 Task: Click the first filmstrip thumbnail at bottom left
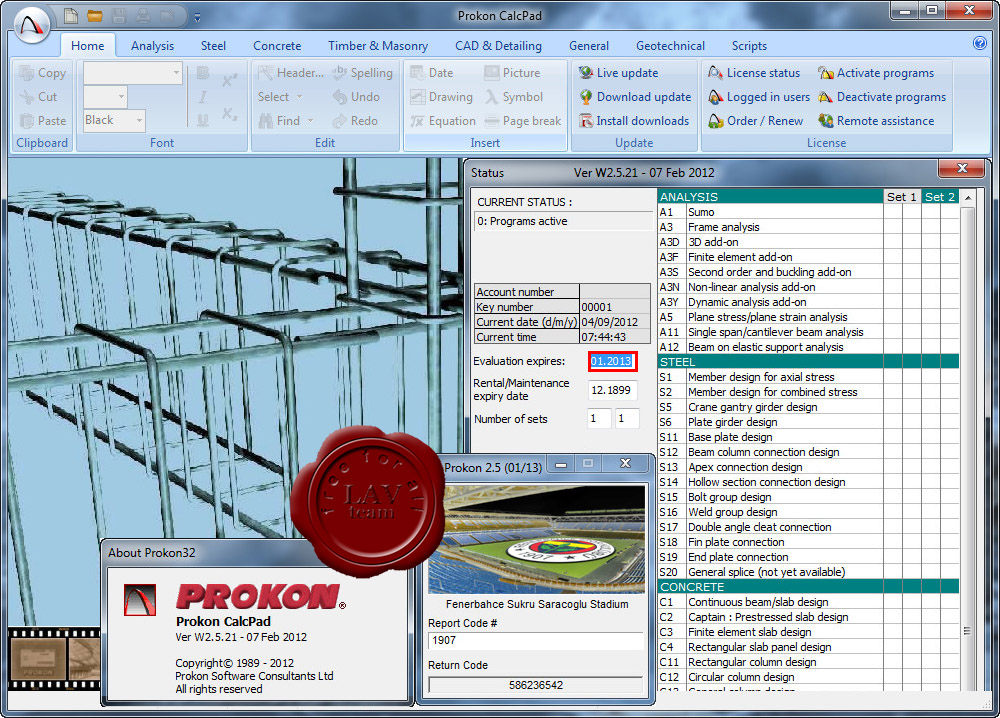click(38, 659)
